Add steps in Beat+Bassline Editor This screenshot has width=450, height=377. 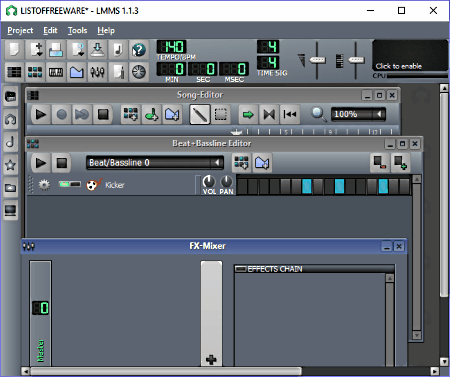400,163
